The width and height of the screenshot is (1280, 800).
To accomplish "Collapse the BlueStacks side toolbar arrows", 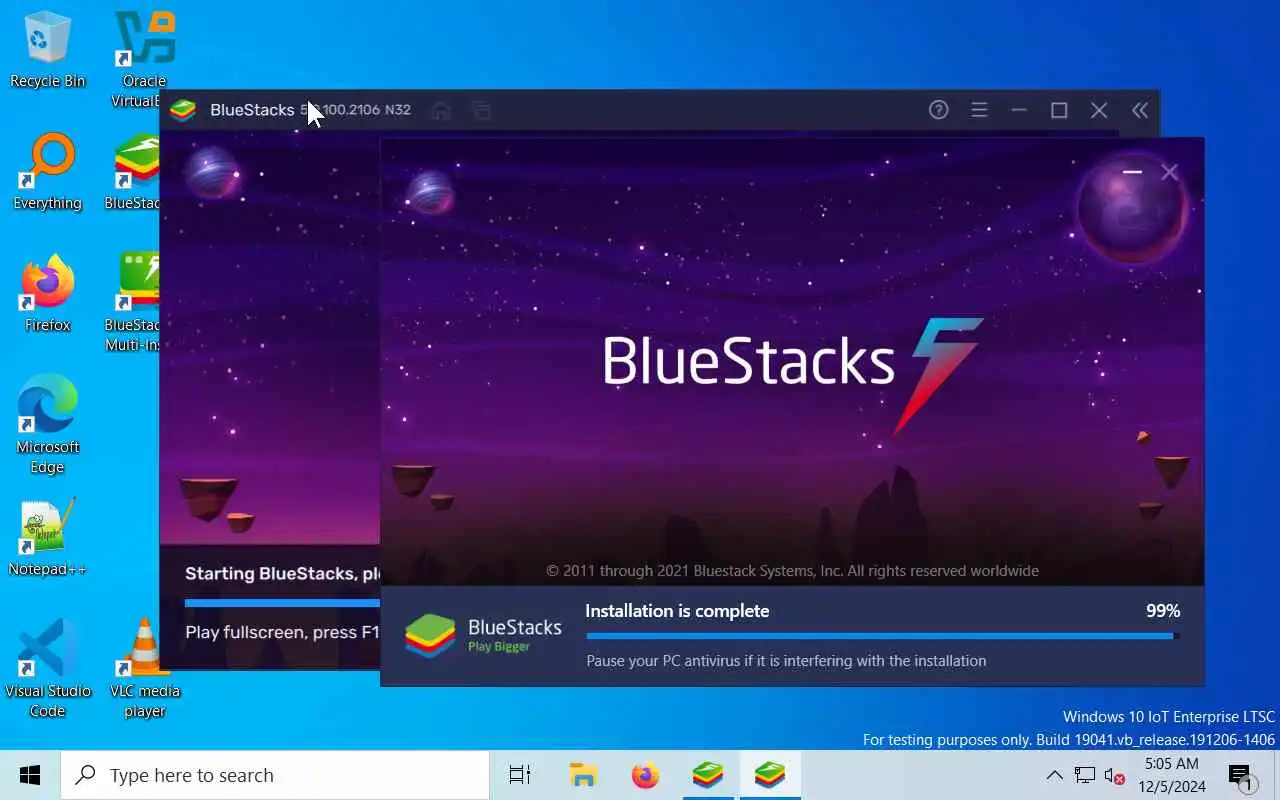I will pos(1140,110).
